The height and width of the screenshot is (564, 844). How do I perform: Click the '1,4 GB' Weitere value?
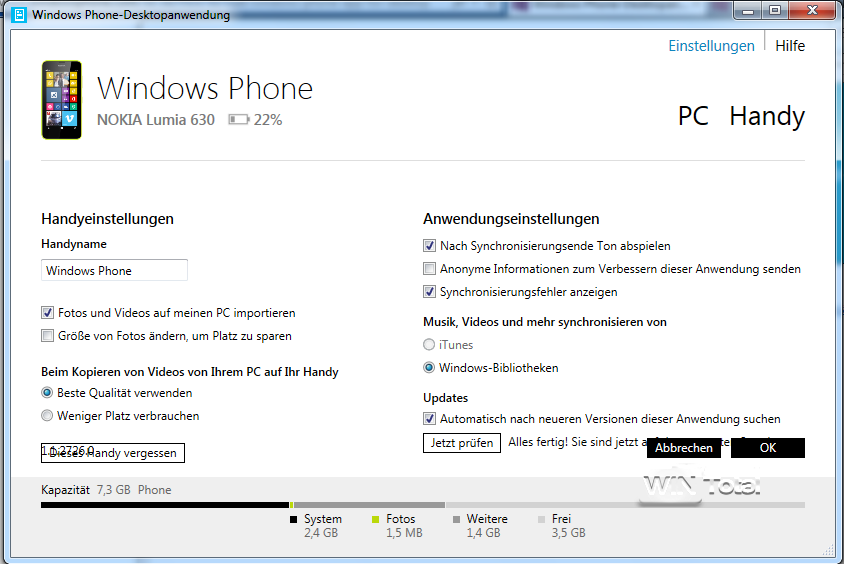483,533
